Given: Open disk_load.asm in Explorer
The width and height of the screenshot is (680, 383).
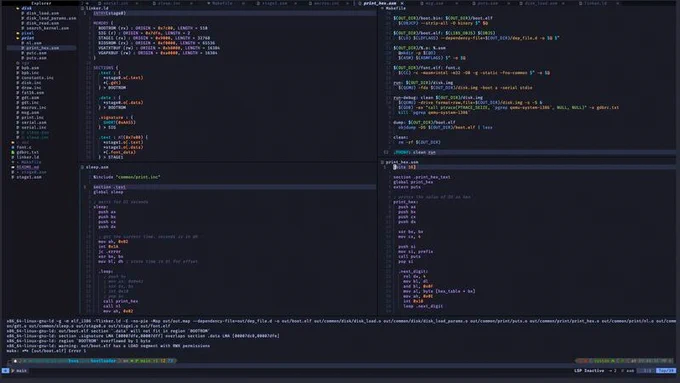Looking at the screenshot, I should pyautogui.click(x=42, y=13).
